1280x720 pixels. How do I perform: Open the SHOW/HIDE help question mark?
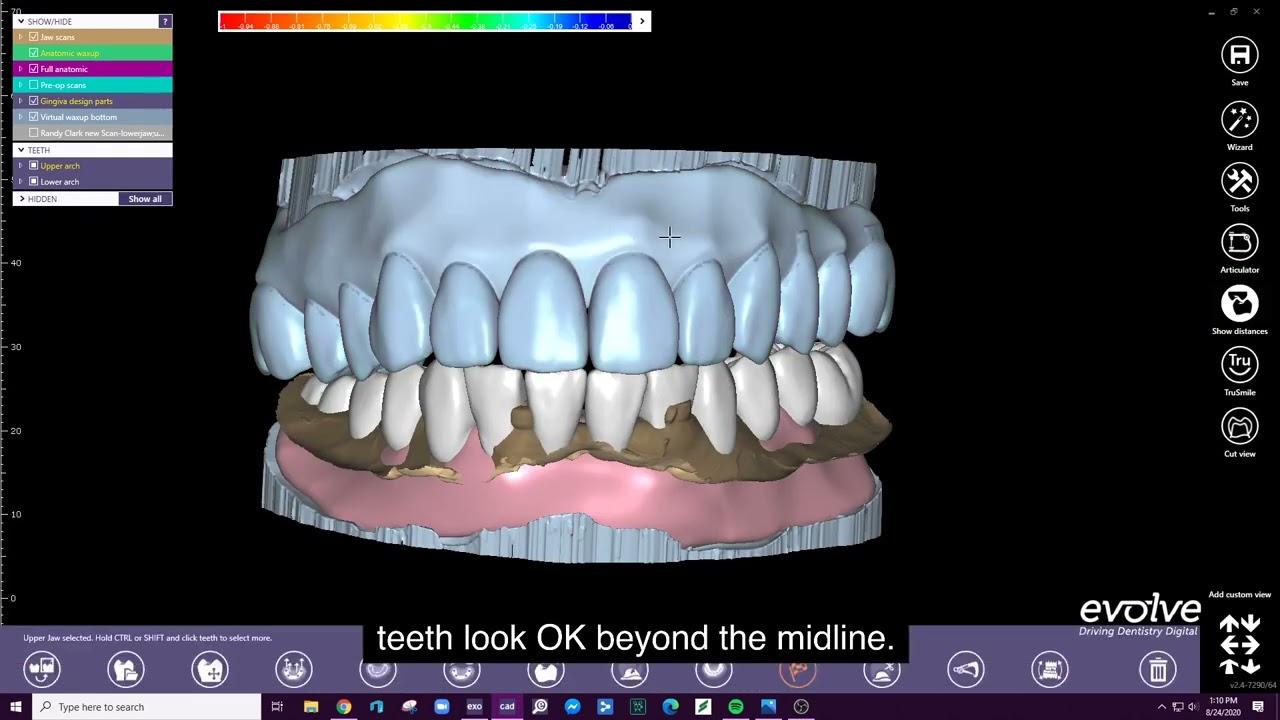[x=165, y=21]
